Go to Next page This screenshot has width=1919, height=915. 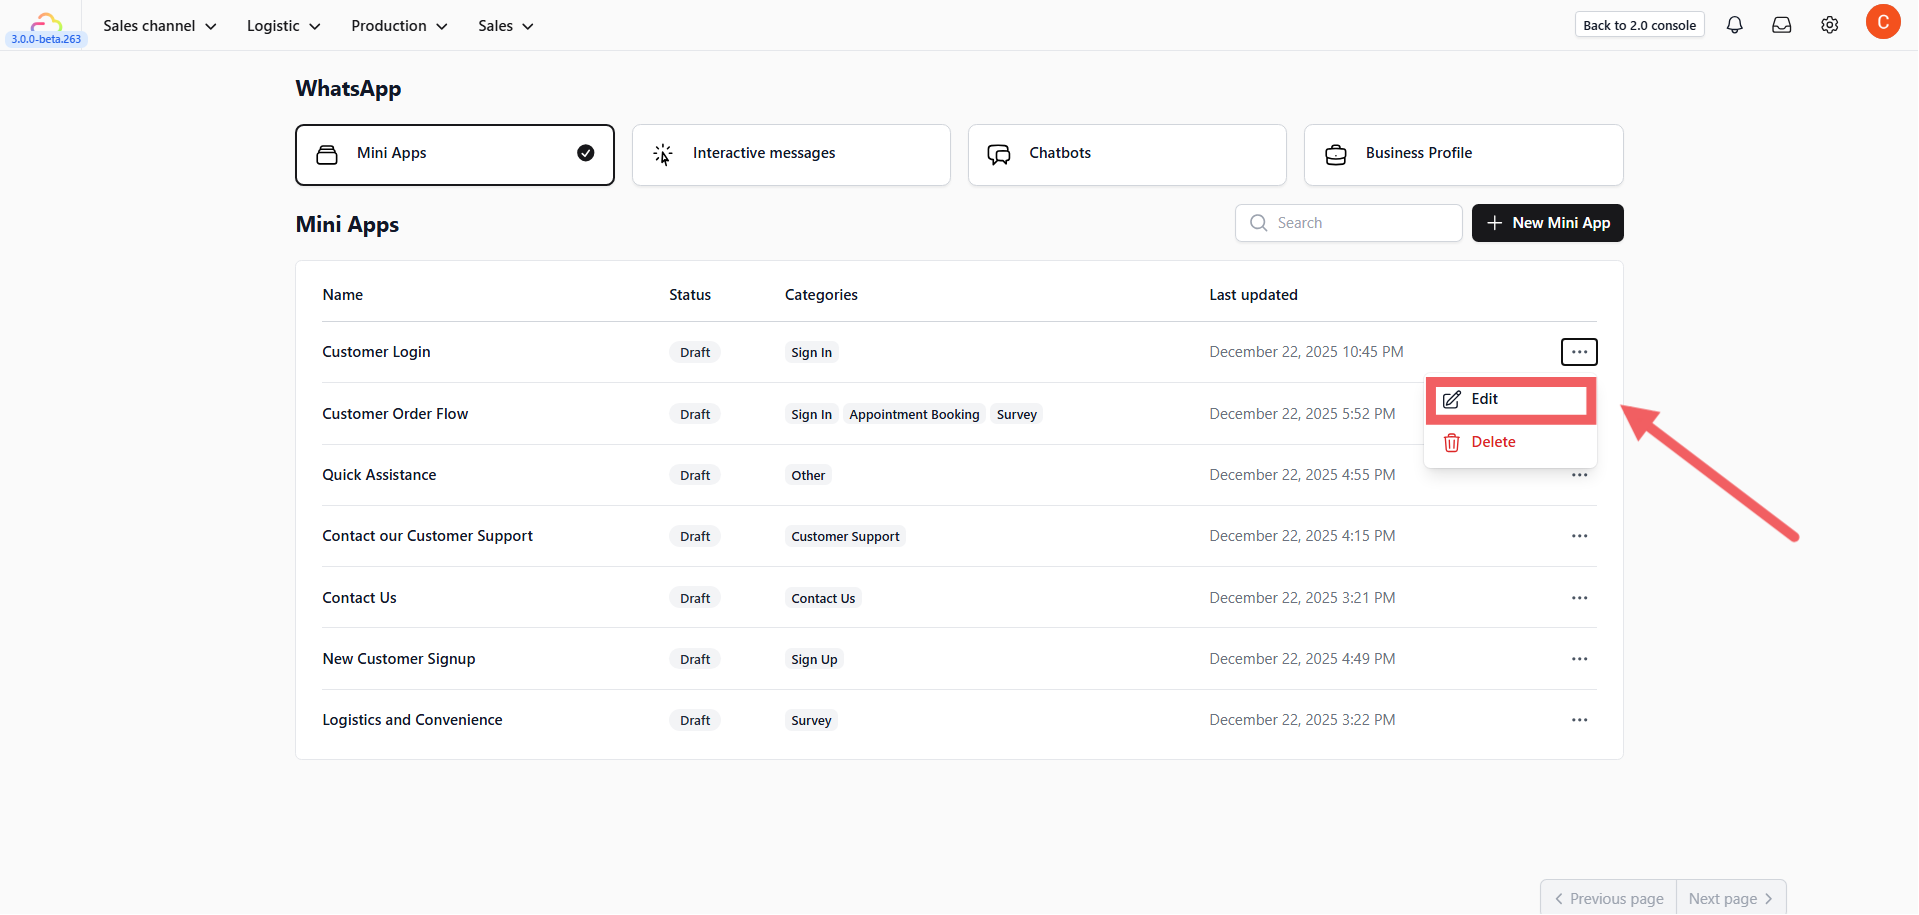(1731, 898)
